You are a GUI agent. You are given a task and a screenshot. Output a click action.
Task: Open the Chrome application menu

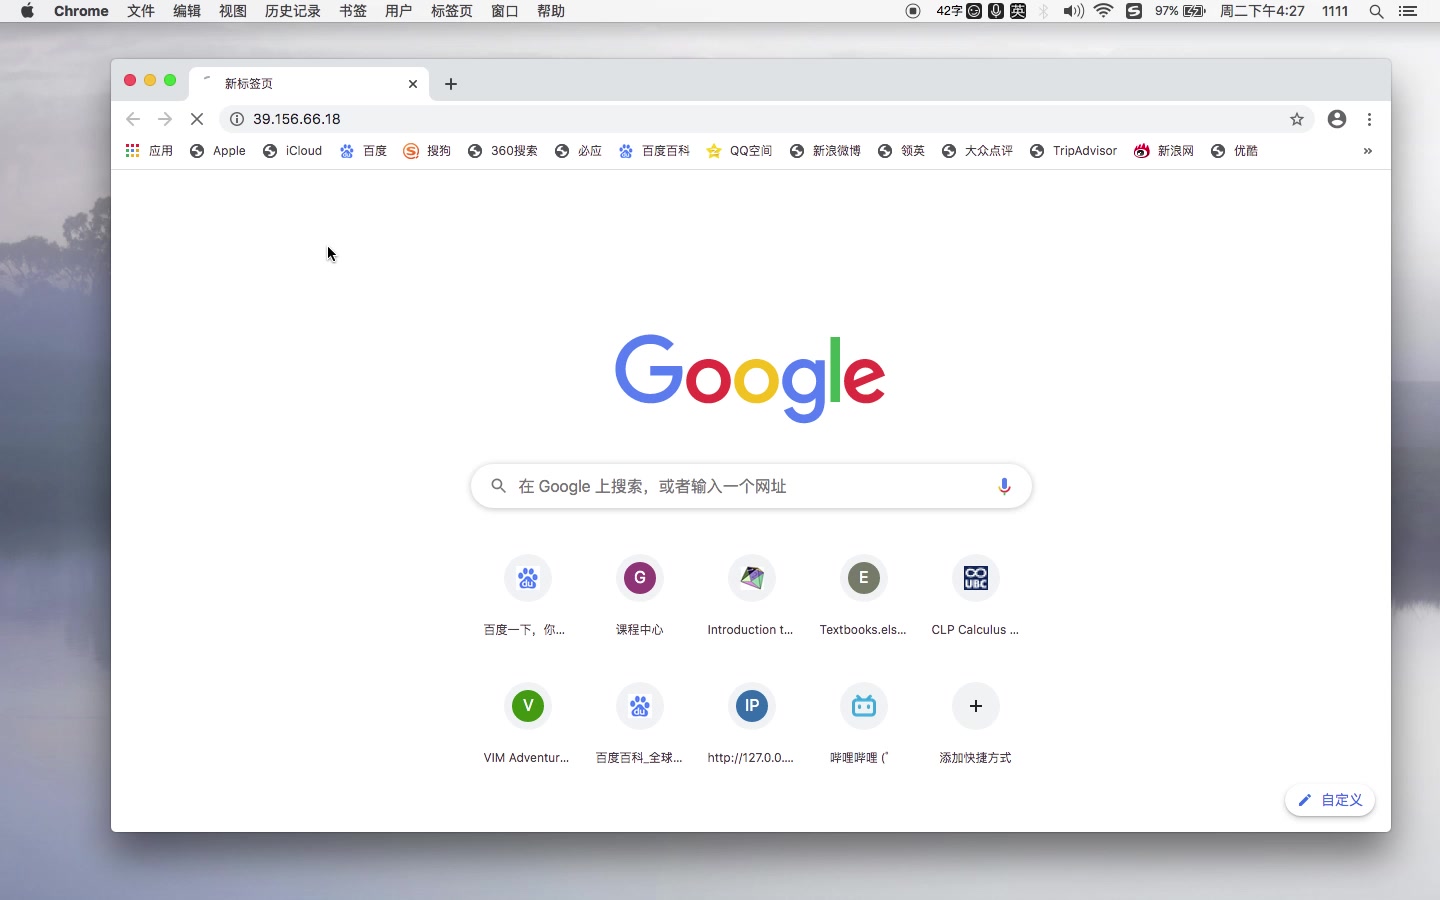(81, 11)
